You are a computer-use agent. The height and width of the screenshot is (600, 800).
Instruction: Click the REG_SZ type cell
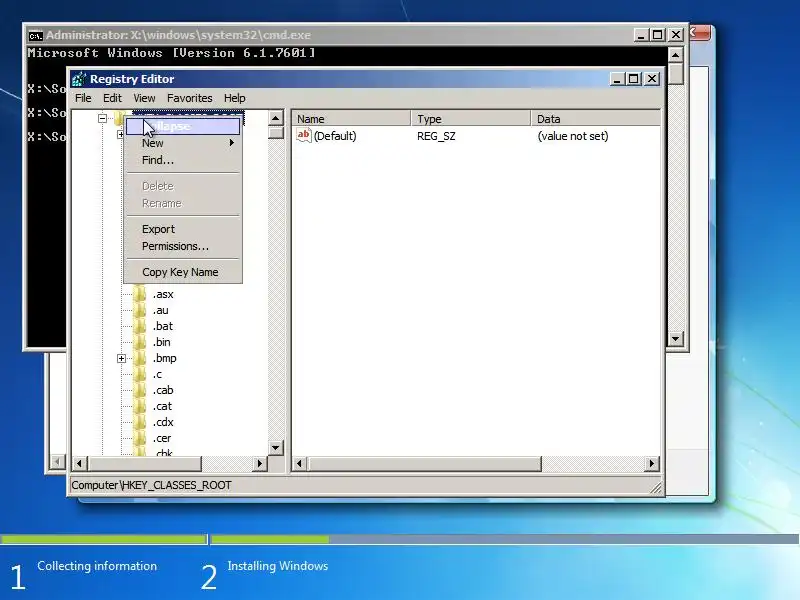point(436,136)
